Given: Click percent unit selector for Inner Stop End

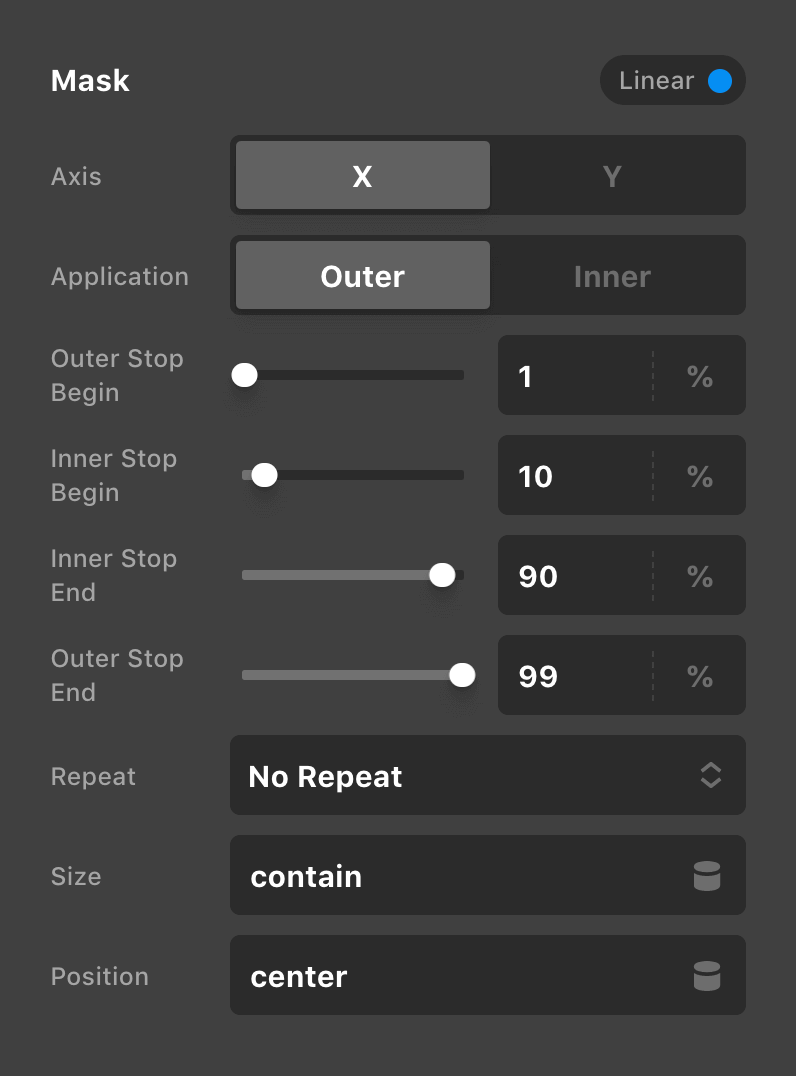Looking at the screenshot, I should pyautogui.click(x=700, y=576).
